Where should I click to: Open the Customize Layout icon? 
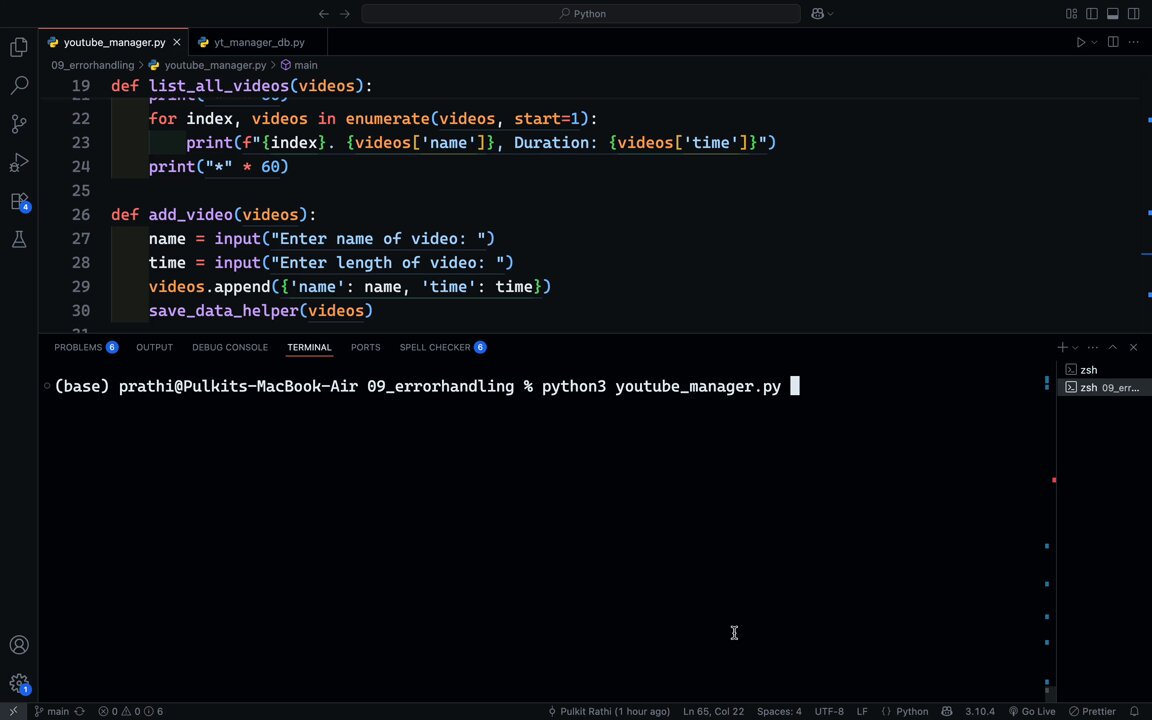[x=1071, y=14]
